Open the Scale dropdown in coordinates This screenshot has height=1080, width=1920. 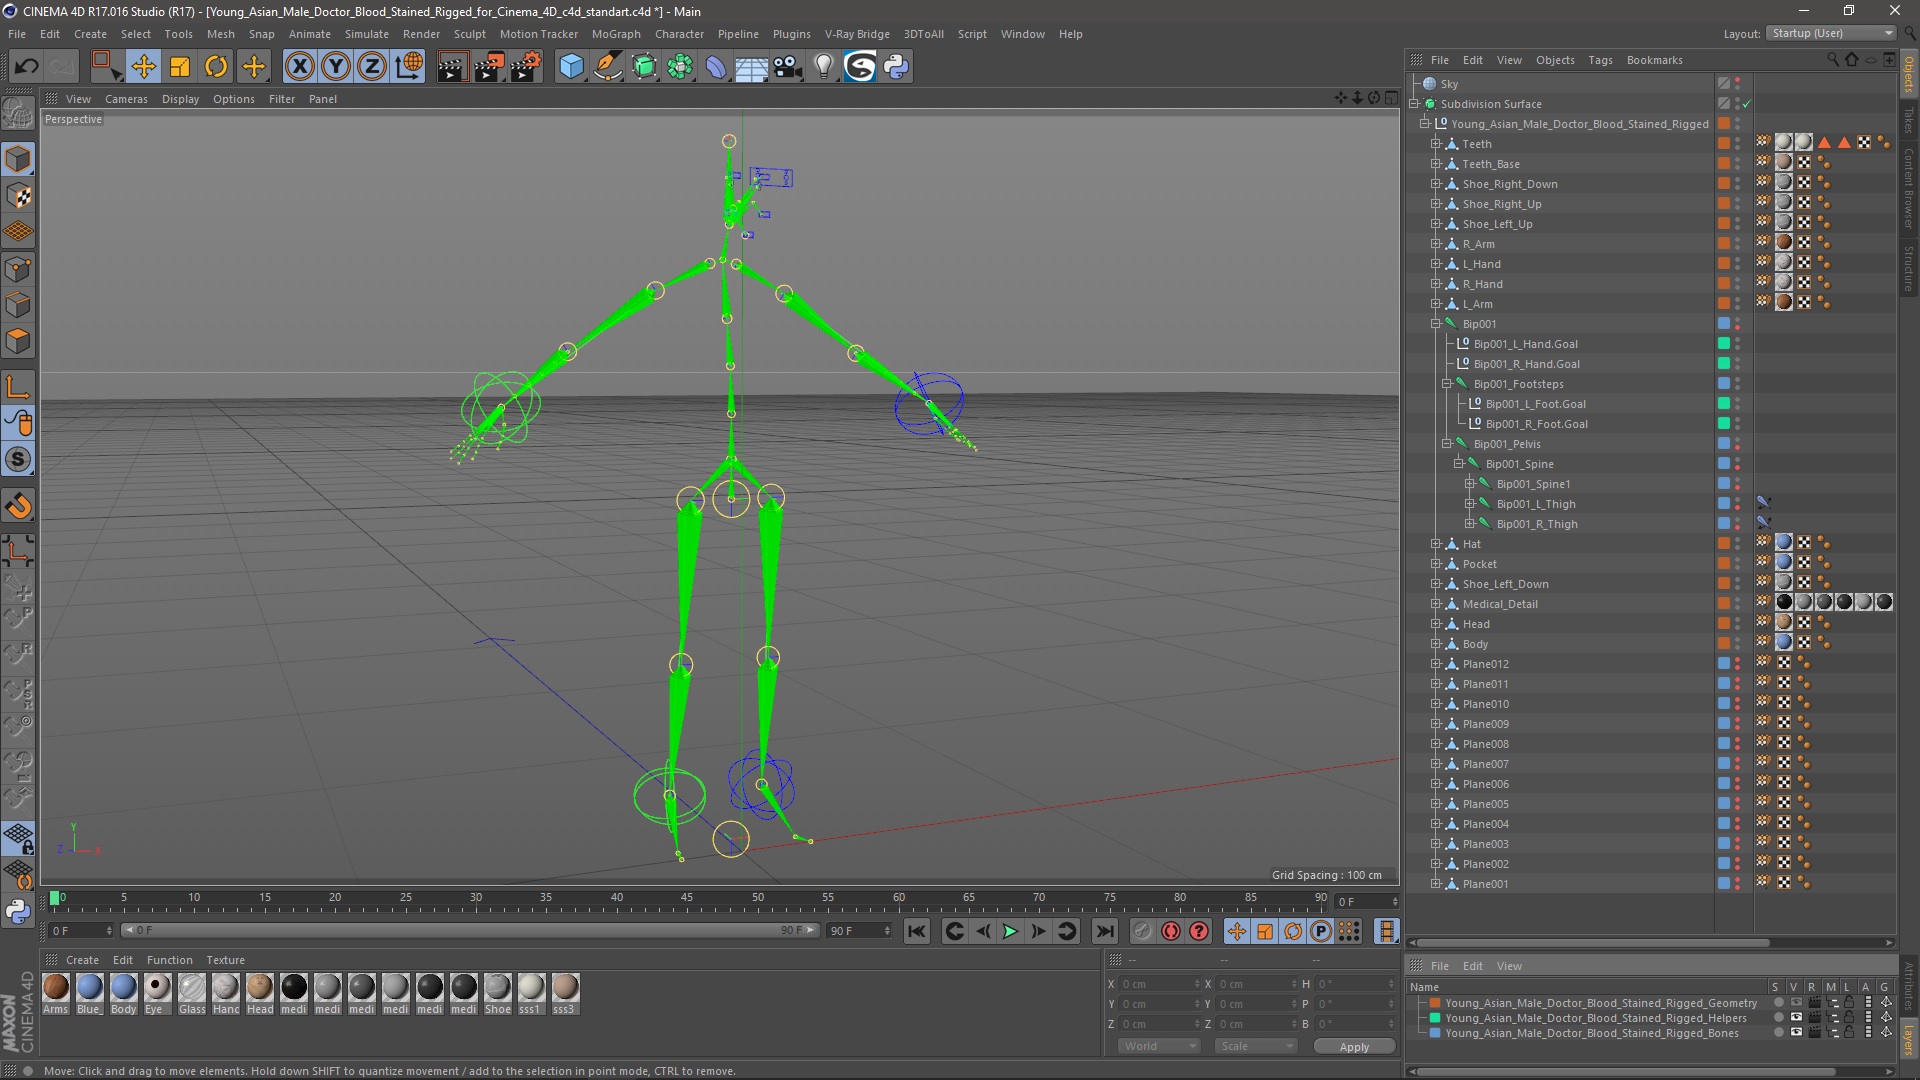[1256, 1046]
